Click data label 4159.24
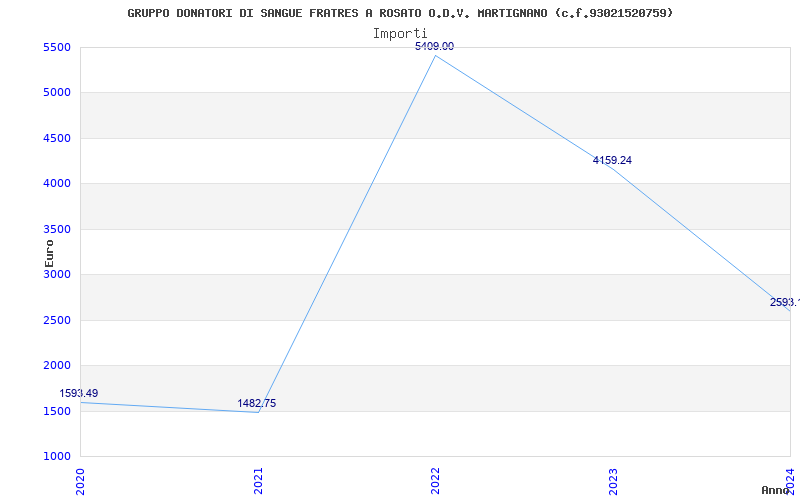This screenshot has width=800, height=500. [x=612, y=160]
